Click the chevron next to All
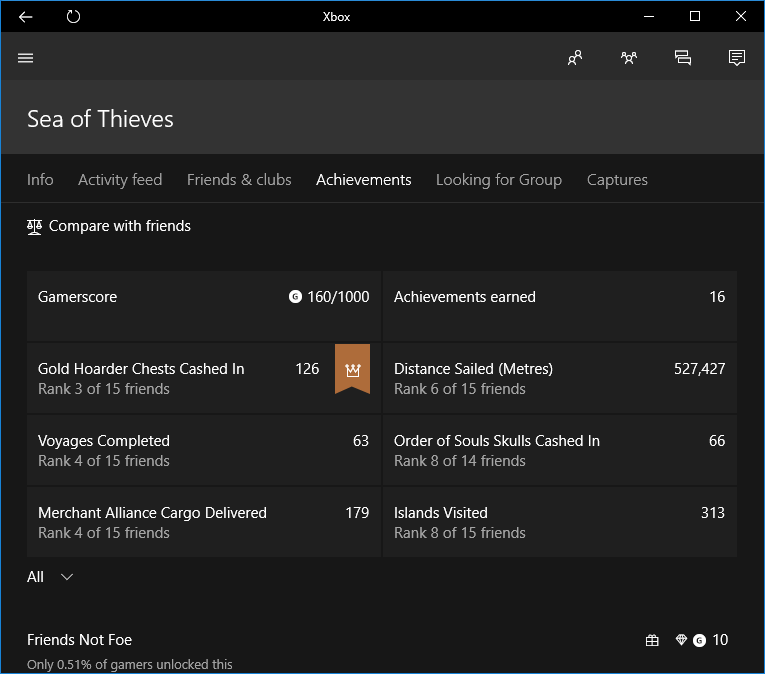 pyautogui.click(x=67, y=577)
